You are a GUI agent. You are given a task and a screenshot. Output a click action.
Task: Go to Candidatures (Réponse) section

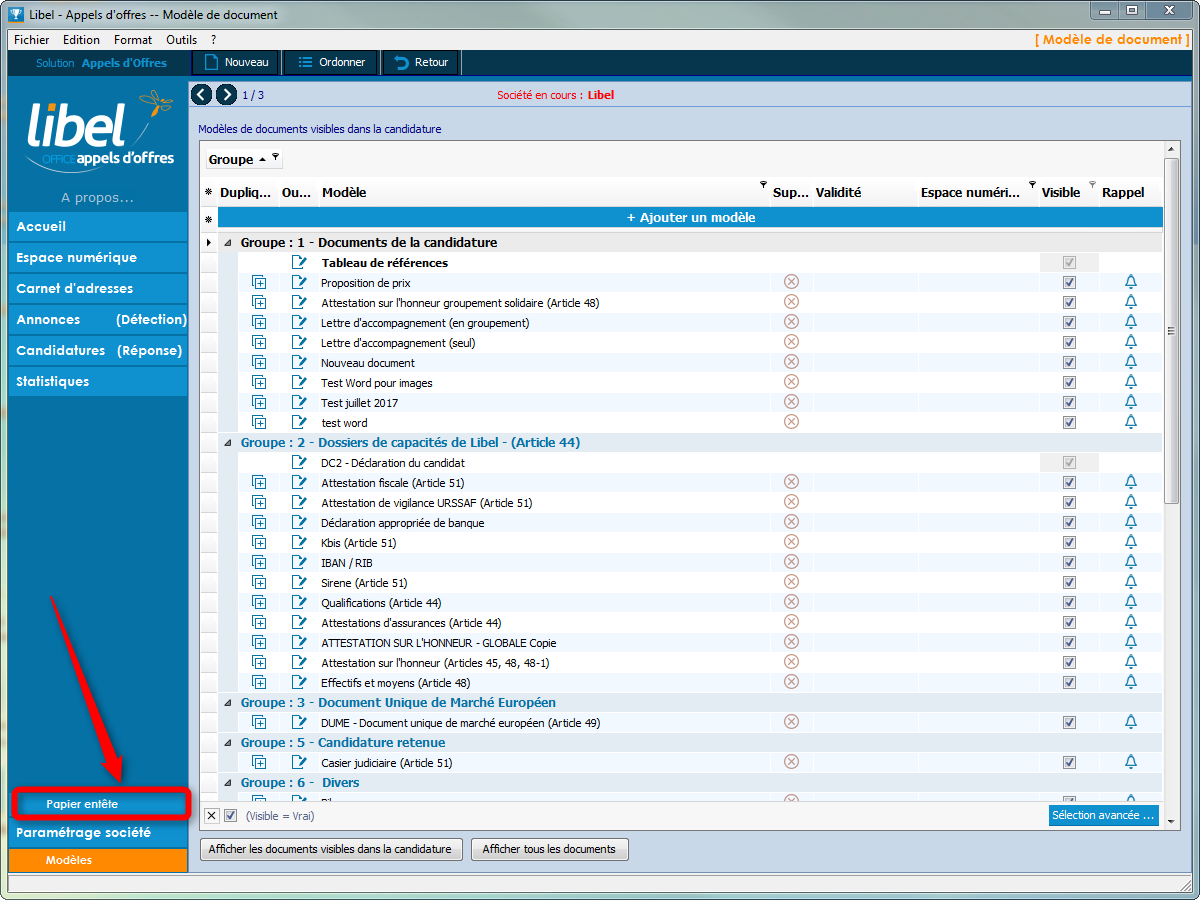[x=98, y=351]
